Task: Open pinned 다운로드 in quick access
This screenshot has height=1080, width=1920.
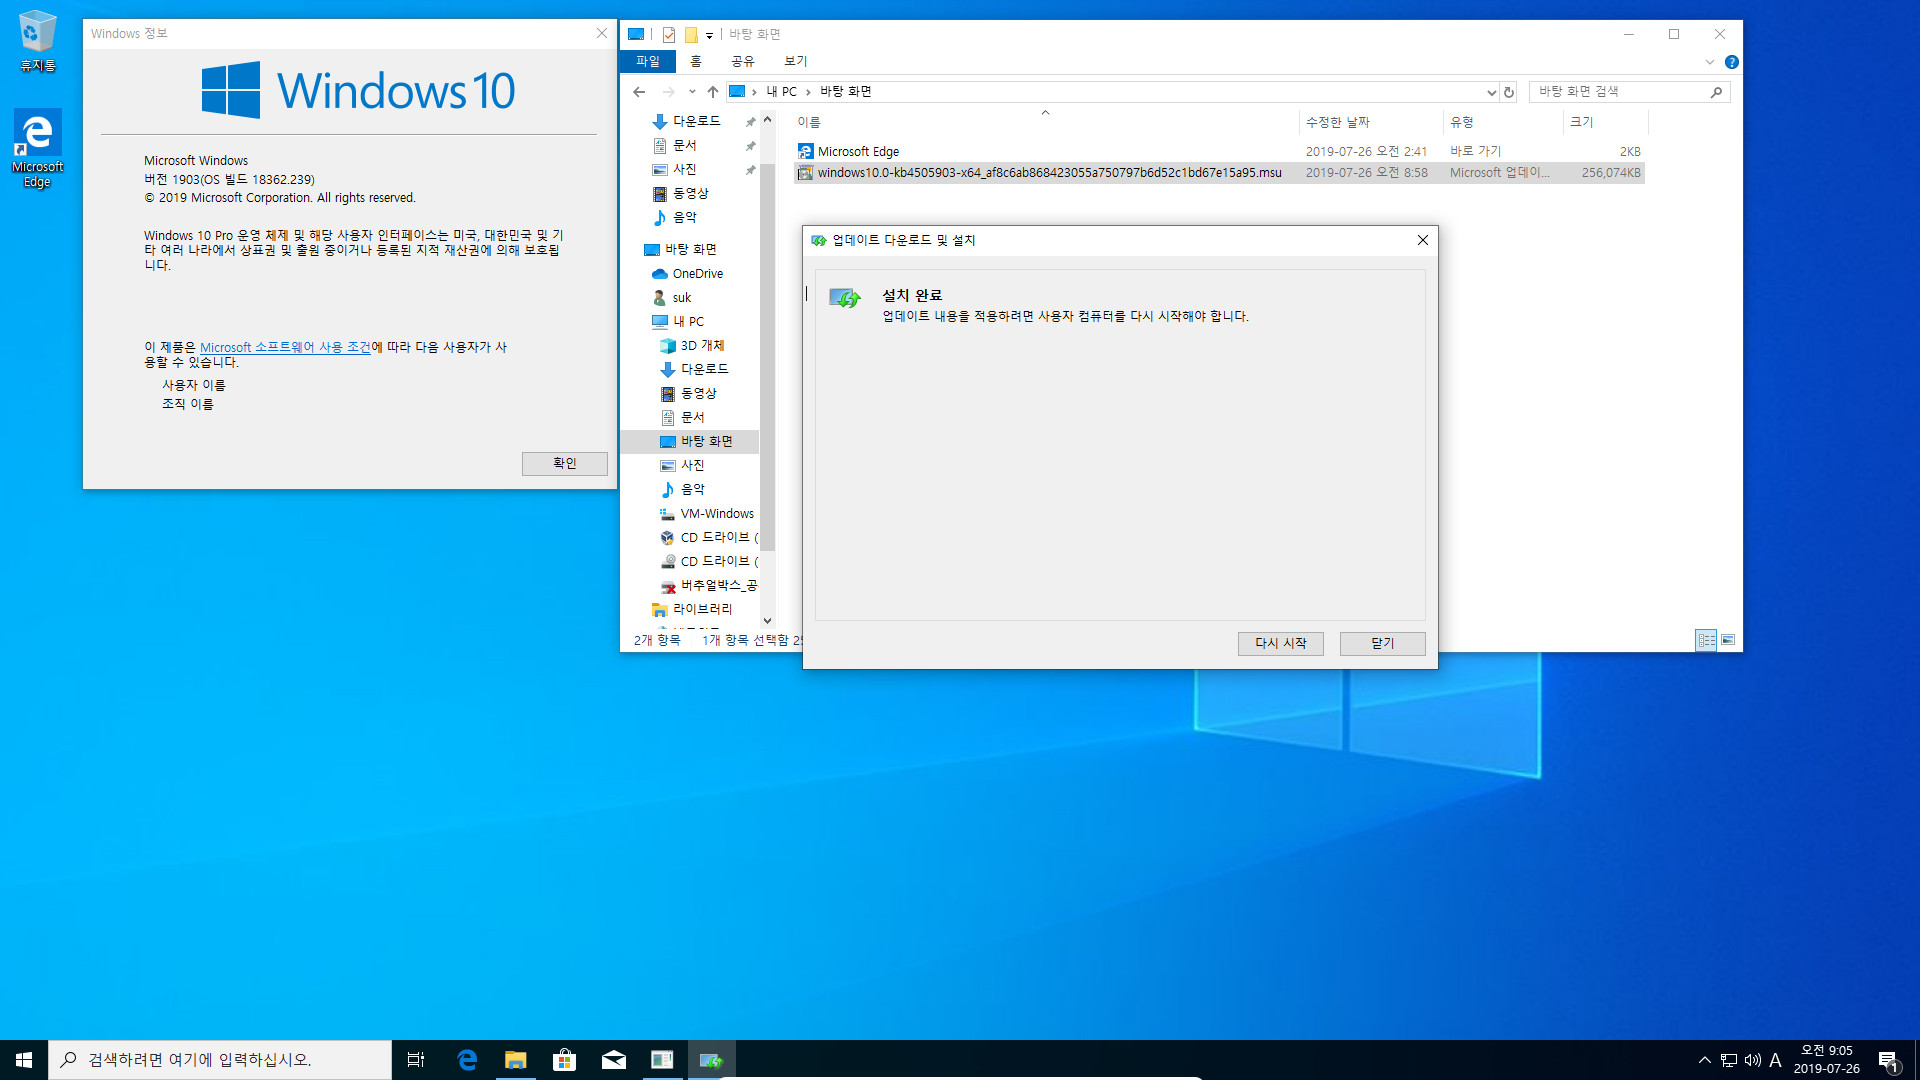Action: [x=696, y=121]
